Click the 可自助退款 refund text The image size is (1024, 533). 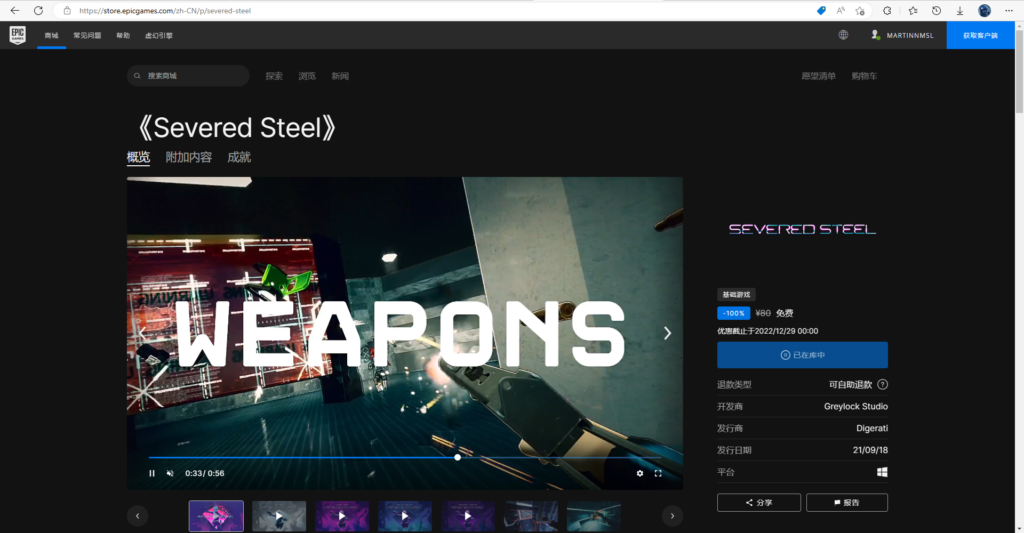(x=850, y=384)
